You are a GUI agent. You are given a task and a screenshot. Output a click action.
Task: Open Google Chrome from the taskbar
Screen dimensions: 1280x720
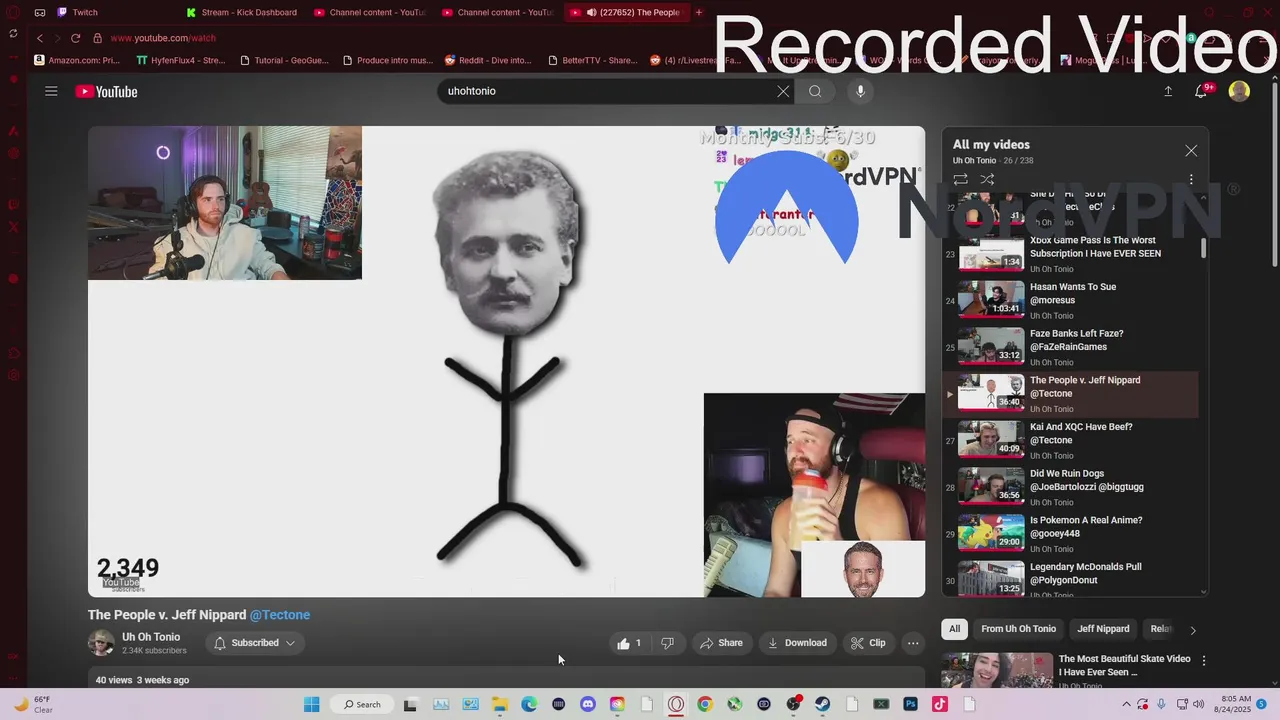(705, 704)
